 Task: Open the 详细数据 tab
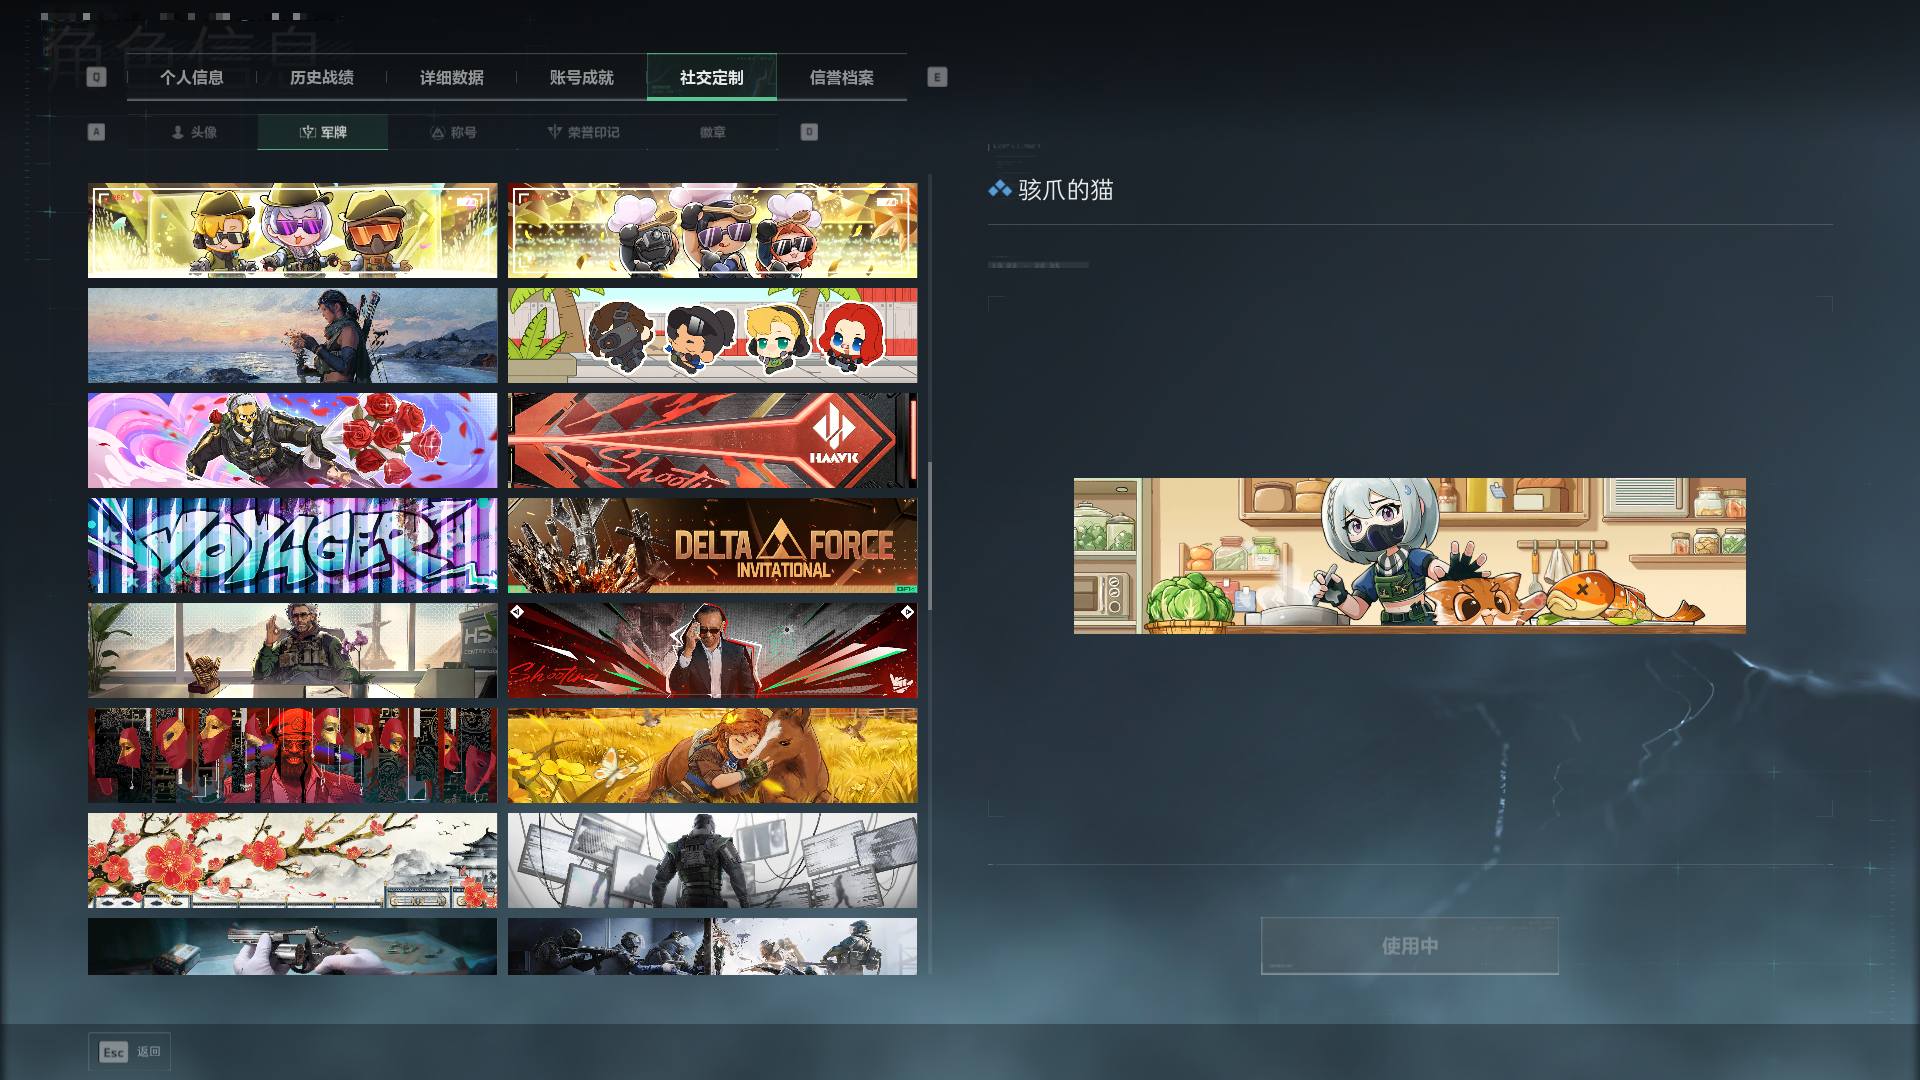tap(452, 77)
